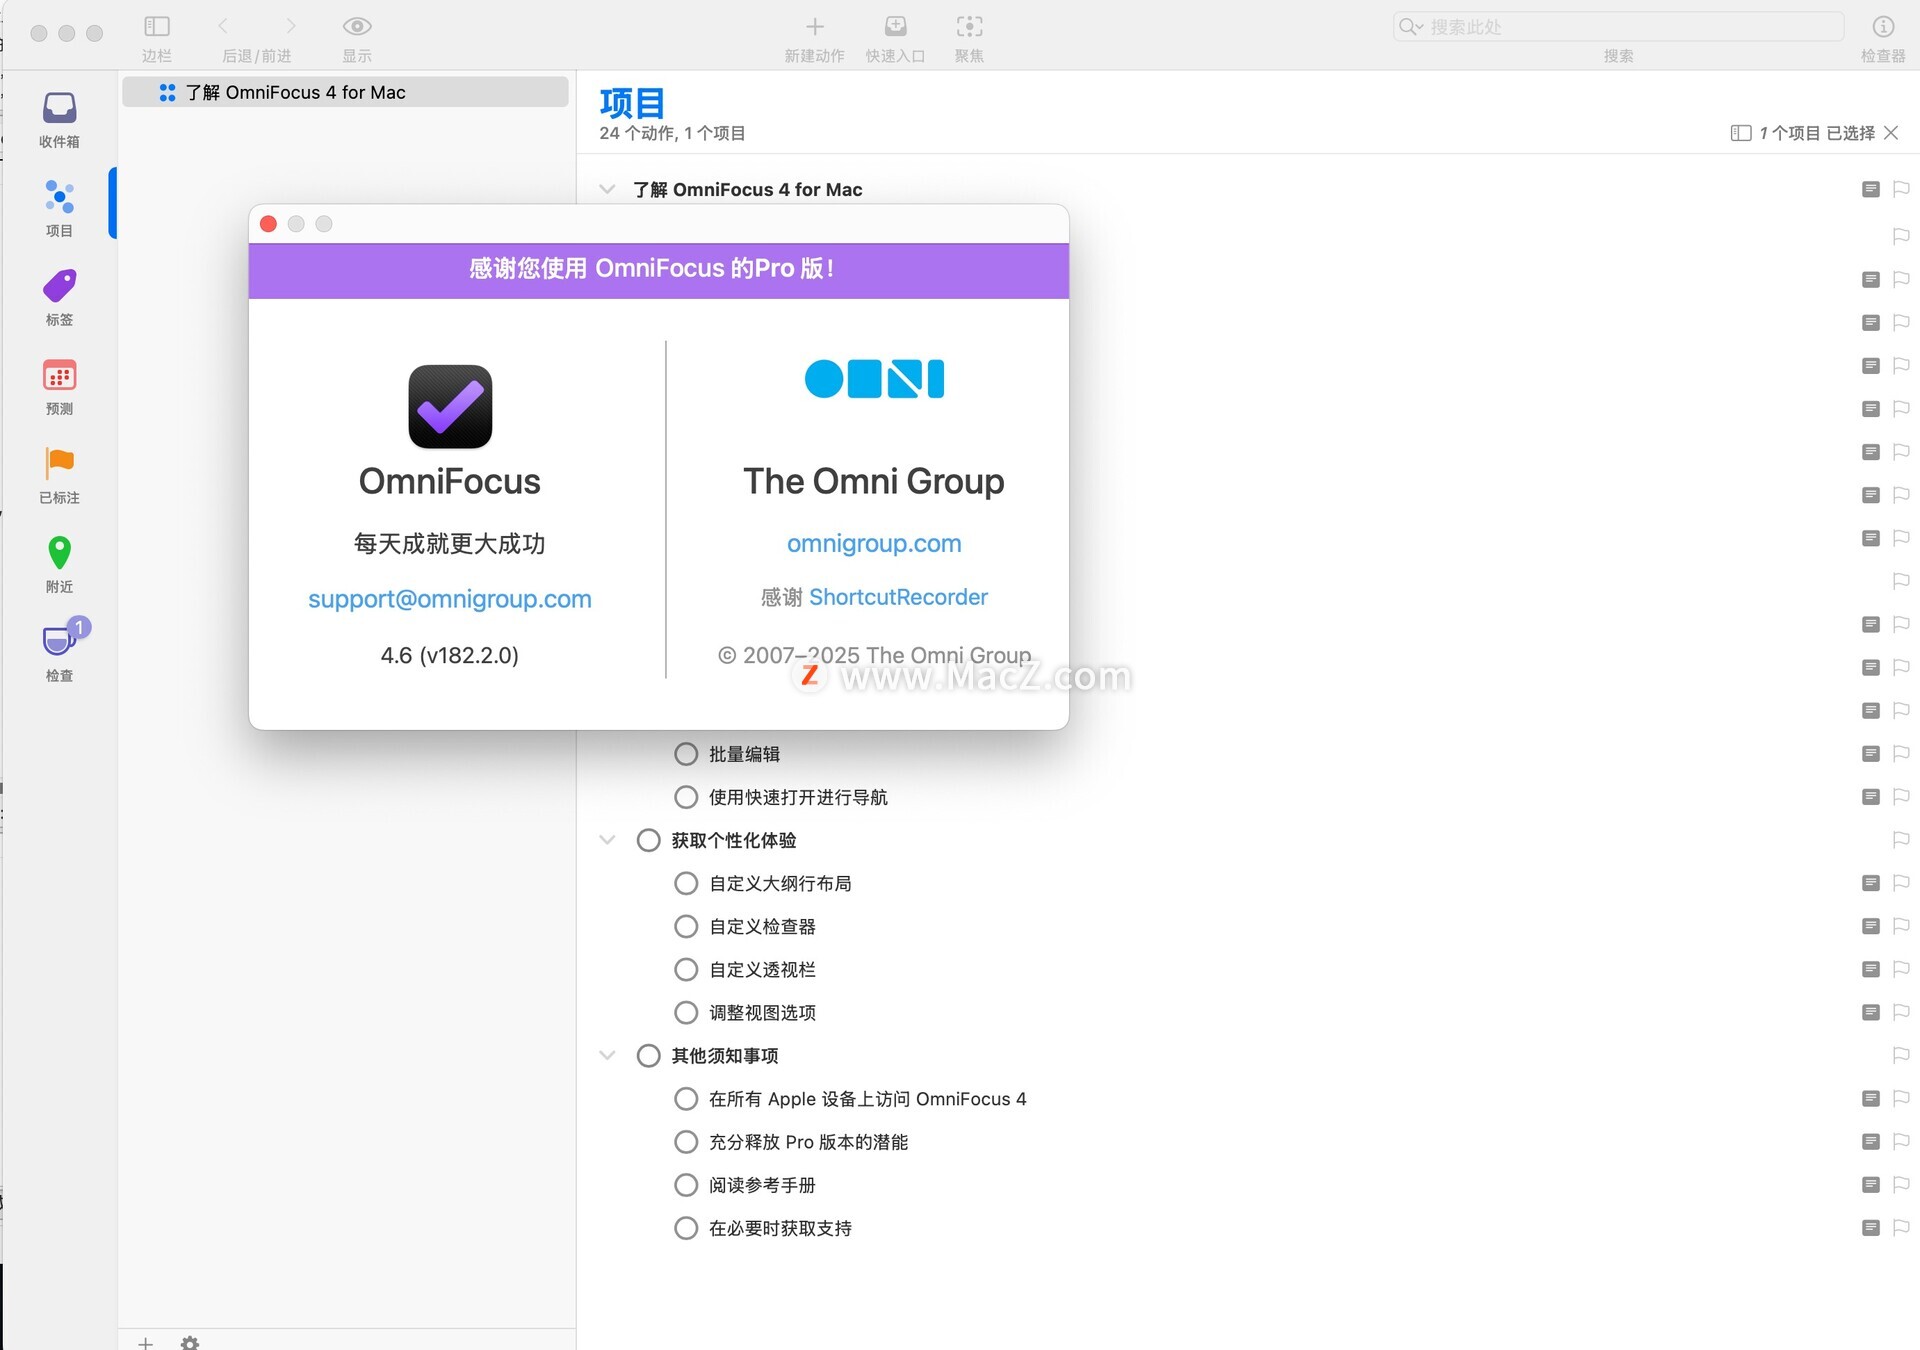Viewport: 1920px width, 1350px height.
Task: Collapse the 其他须知事项 group
Action: coord(607,1055)
